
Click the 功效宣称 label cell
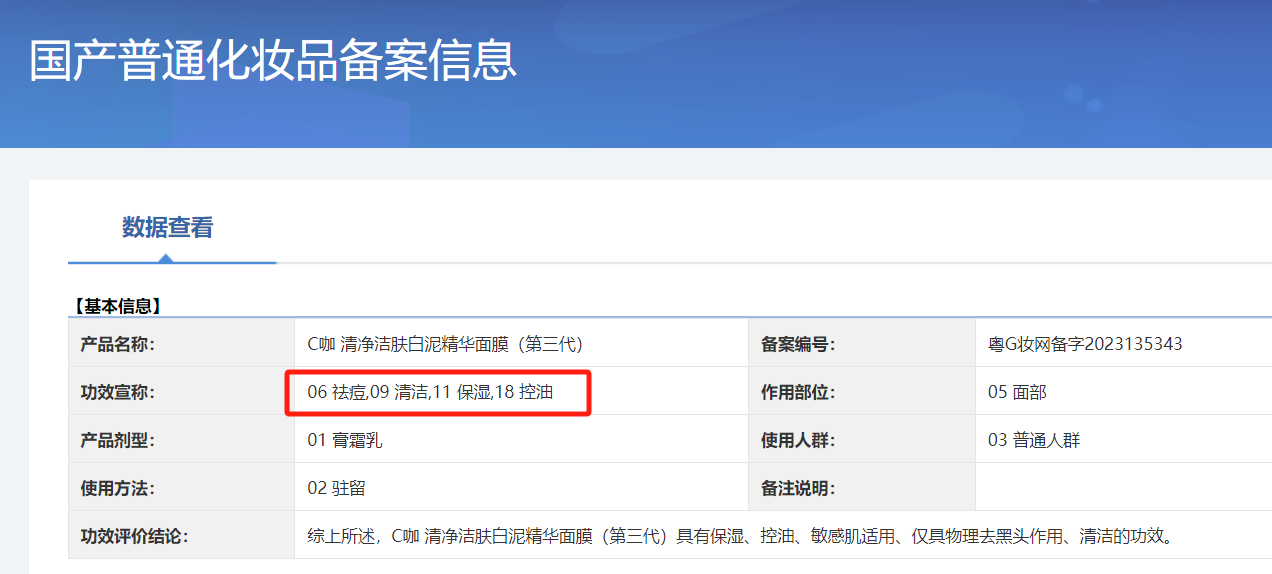tap(118, 392)
